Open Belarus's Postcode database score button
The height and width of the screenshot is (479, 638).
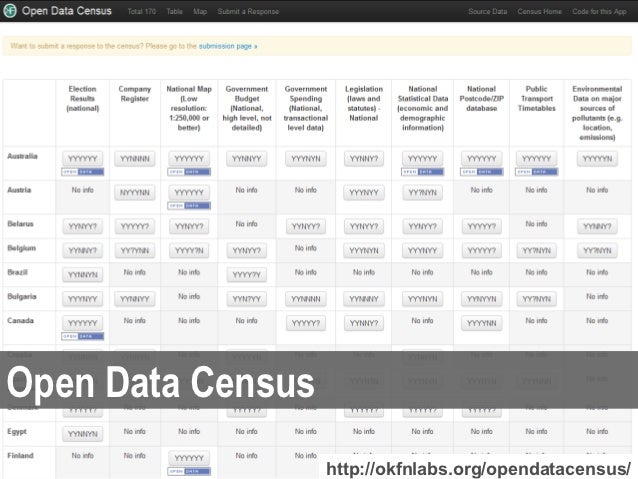point(482,226)
